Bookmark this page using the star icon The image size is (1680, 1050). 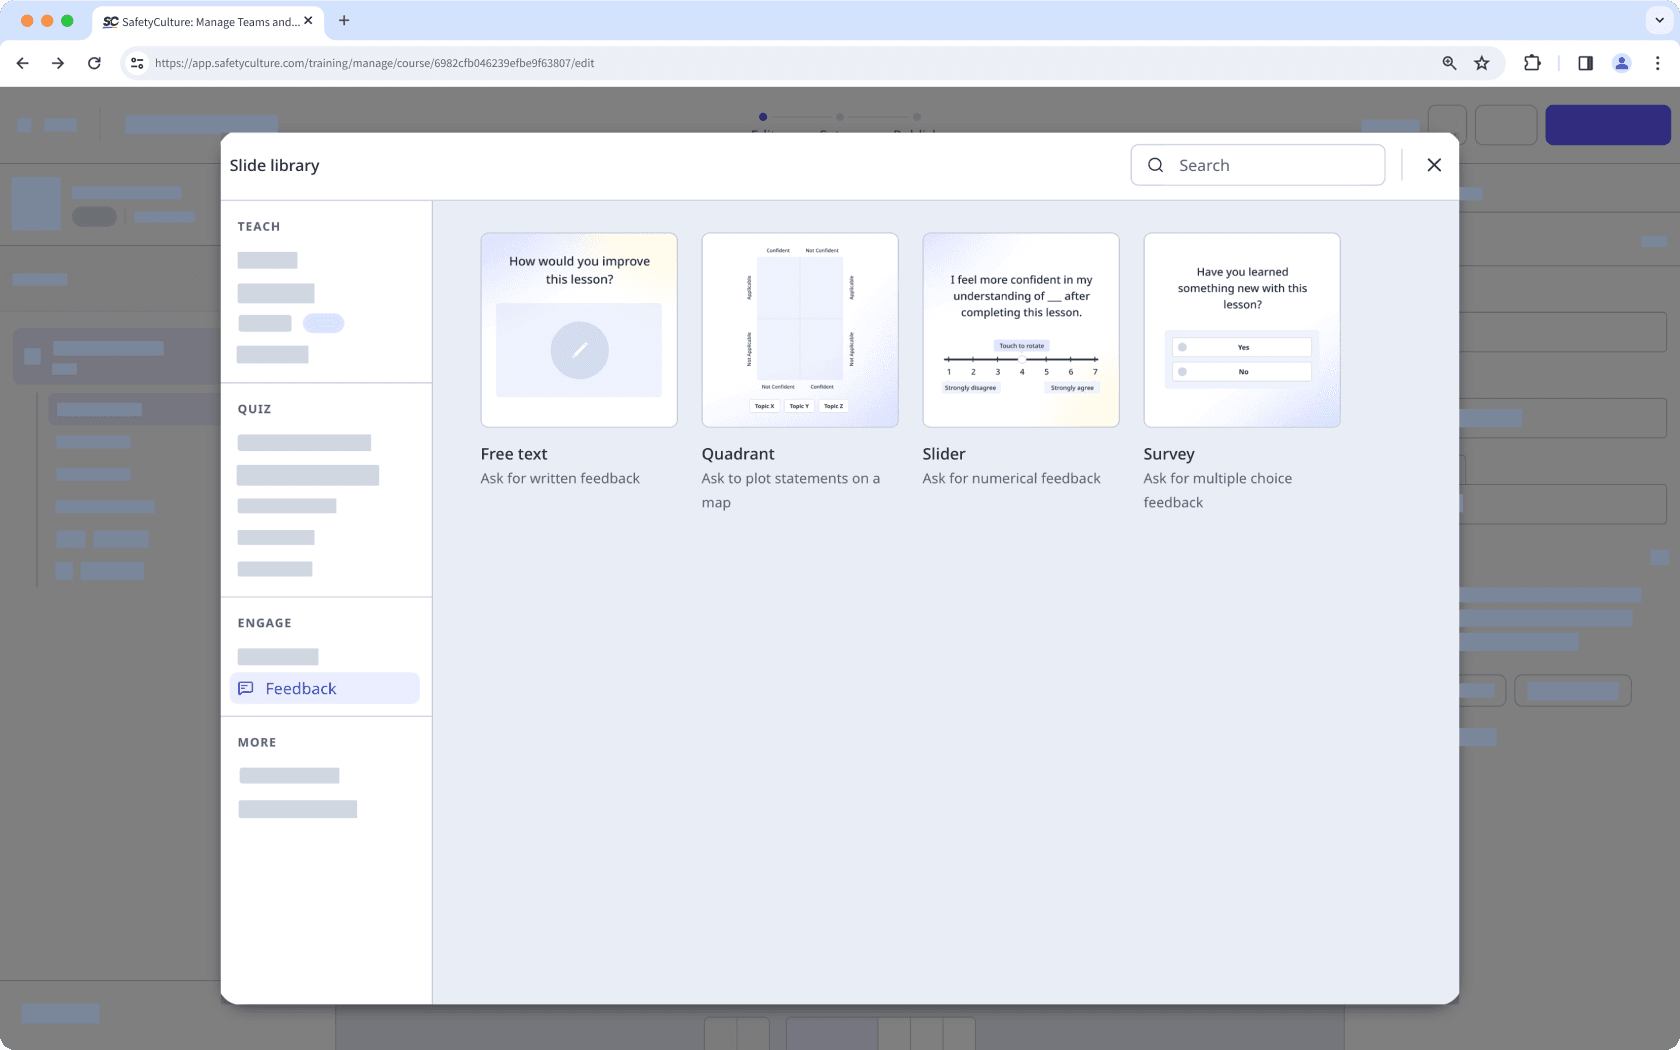(1482, 62)
